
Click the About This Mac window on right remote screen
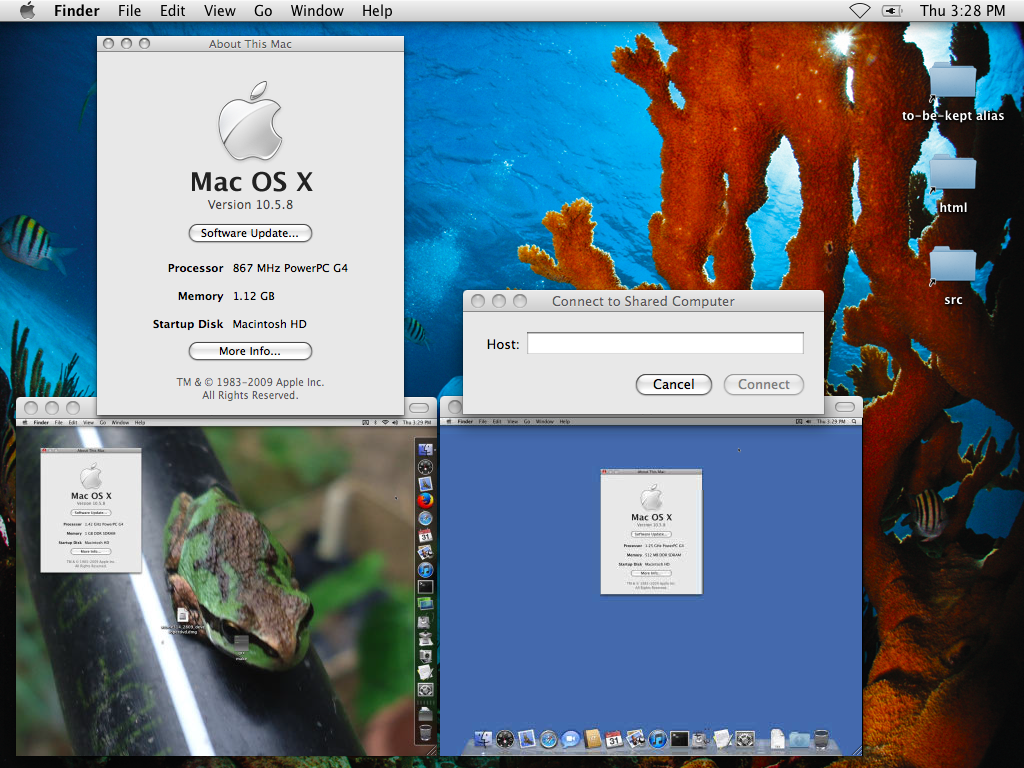point(651,532)
